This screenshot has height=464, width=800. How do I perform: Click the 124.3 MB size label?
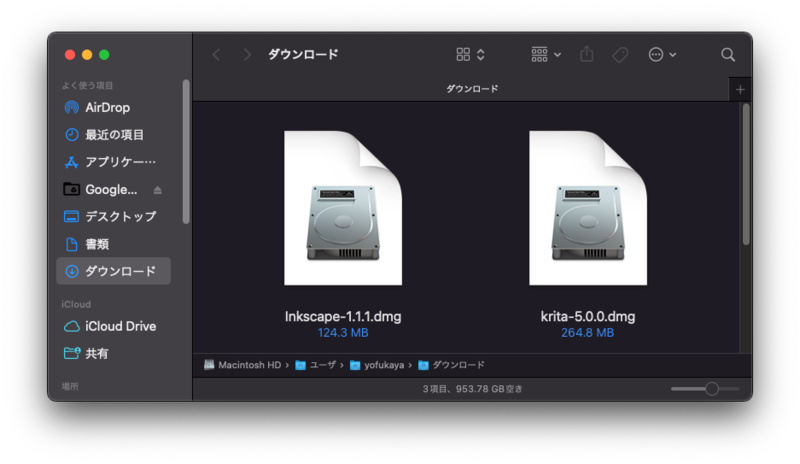coord(343,333)
